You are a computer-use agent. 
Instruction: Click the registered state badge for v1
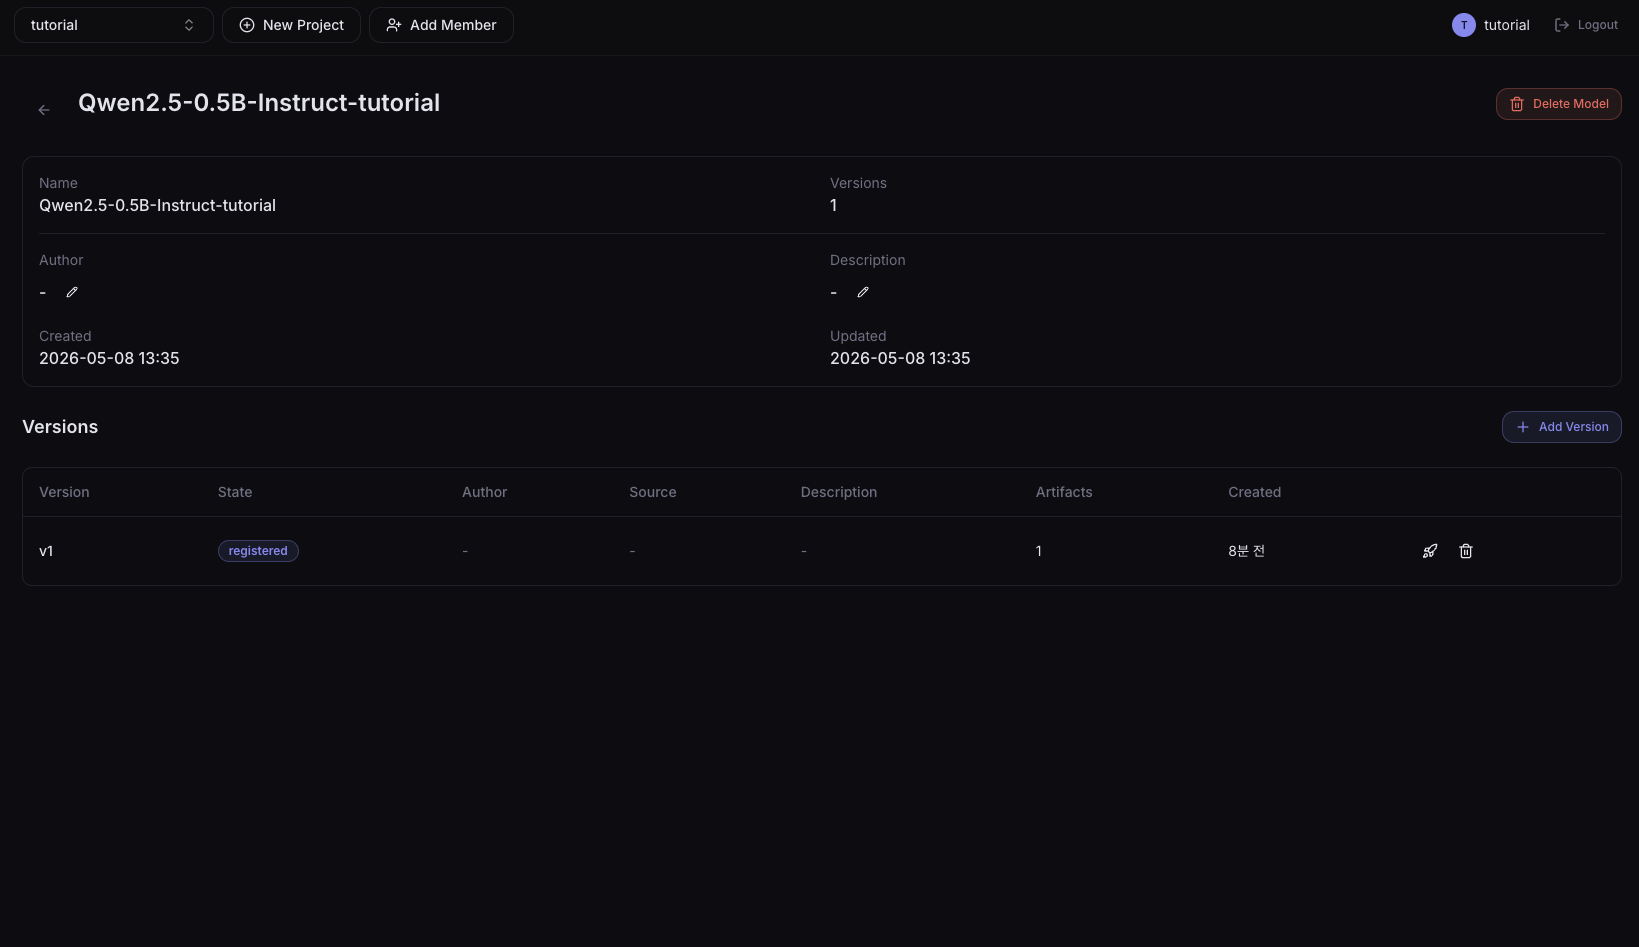pyautogui.click(x=258, y=551)
